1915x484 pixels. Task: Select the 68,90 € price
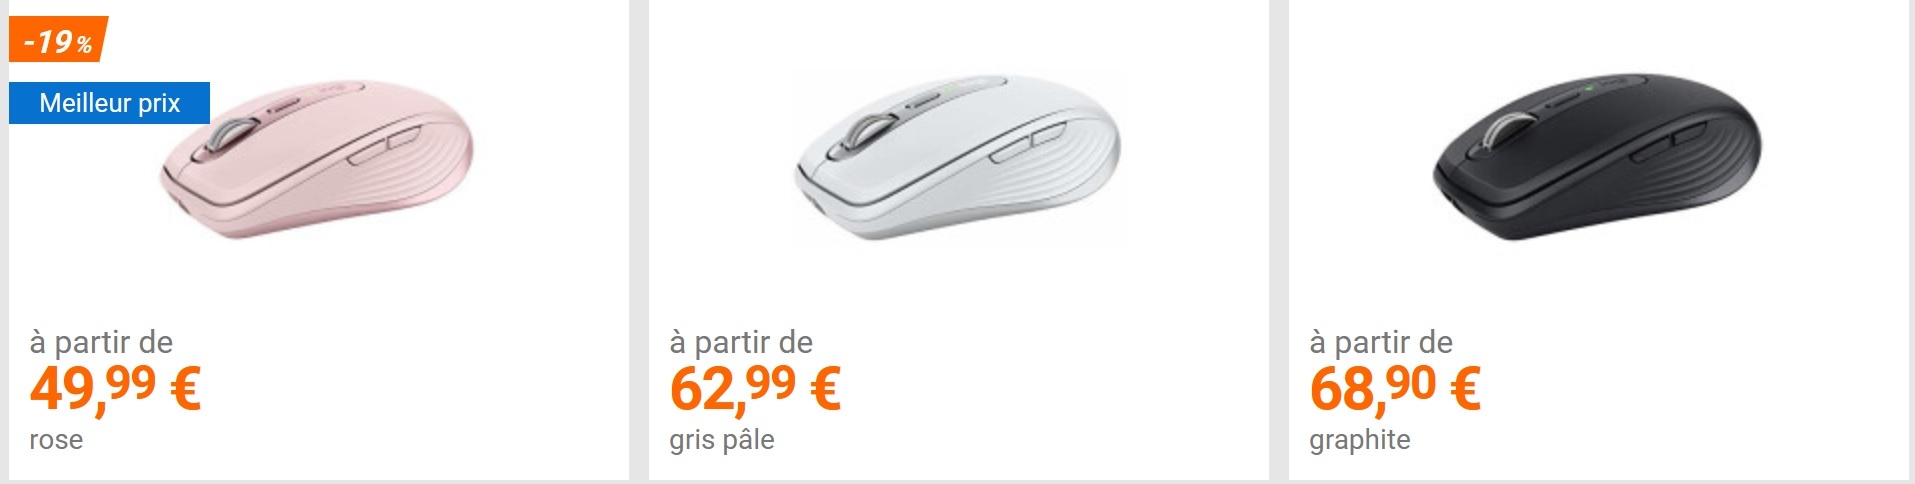pyautogui.click(x=1395, y=388)
